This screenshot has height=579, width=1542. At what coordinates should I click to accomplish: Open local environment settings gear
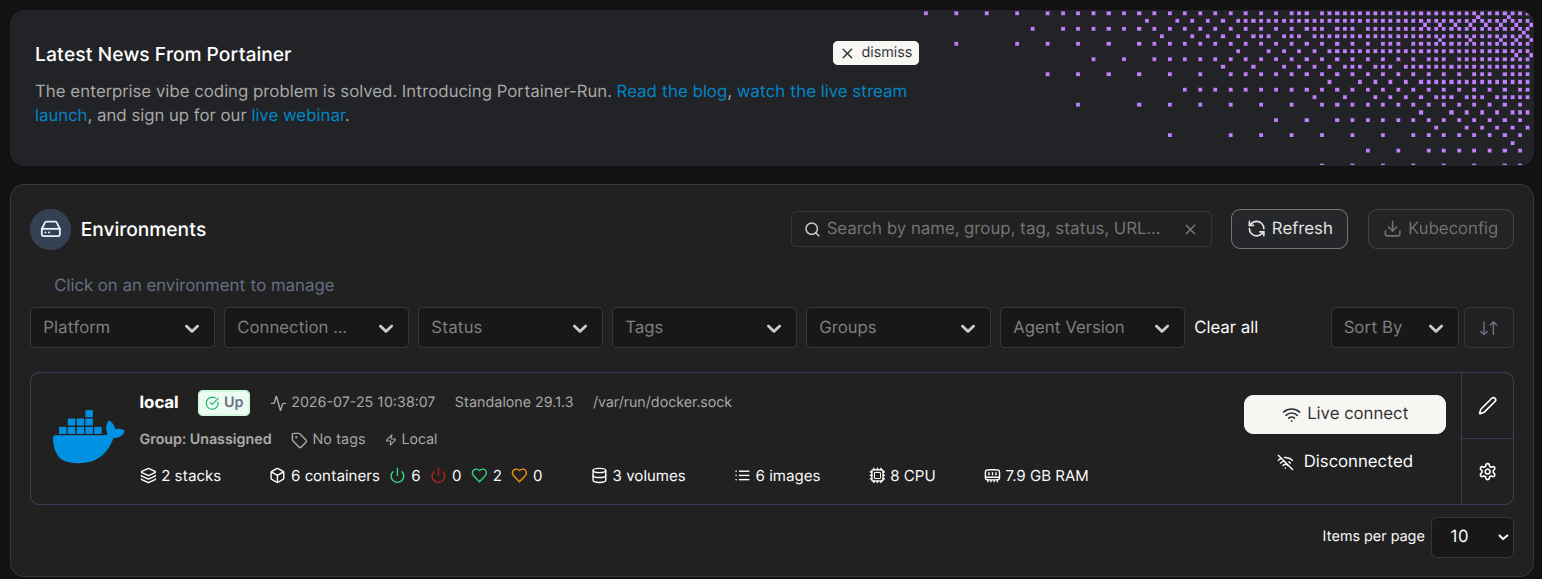tap(1487, 471)
